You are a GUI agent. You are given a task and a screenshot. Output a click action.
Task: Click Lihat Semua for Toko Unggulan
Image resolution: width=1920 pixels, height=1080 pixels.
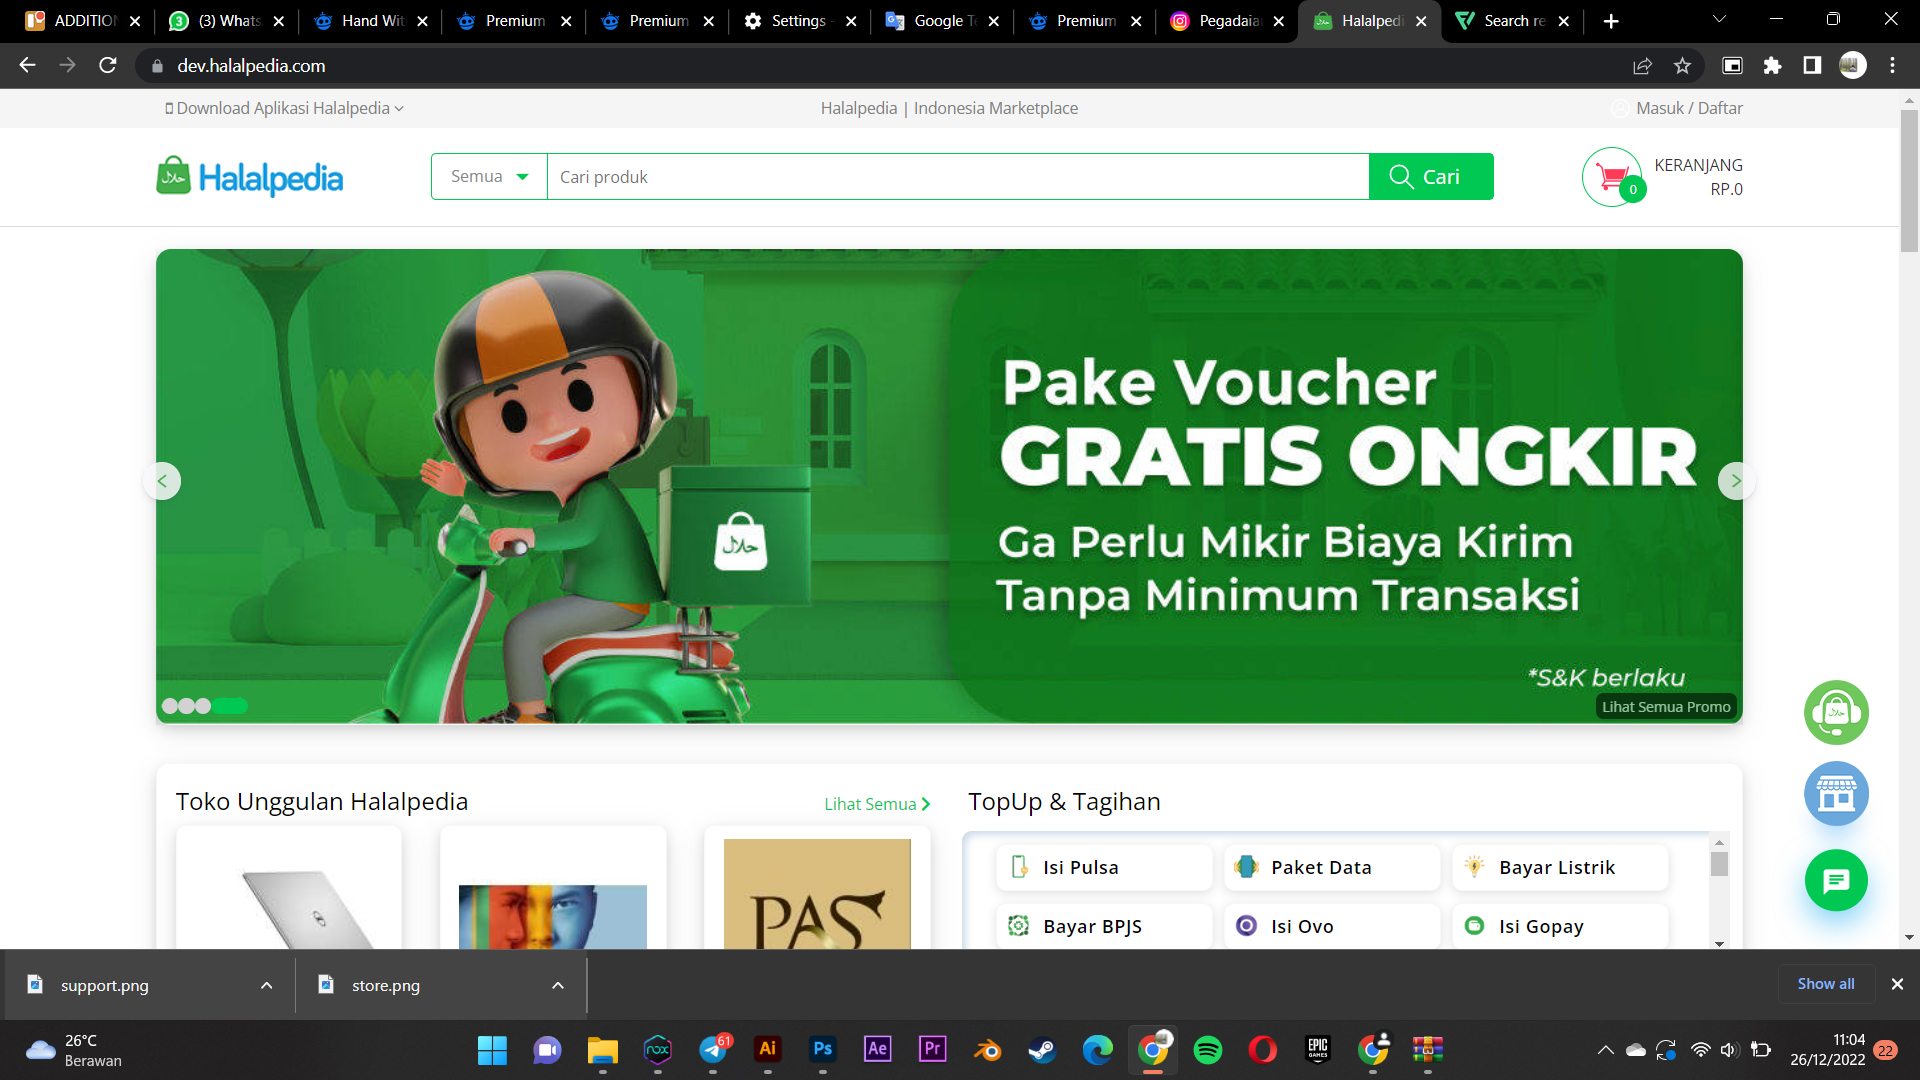(x=877, y=804)
